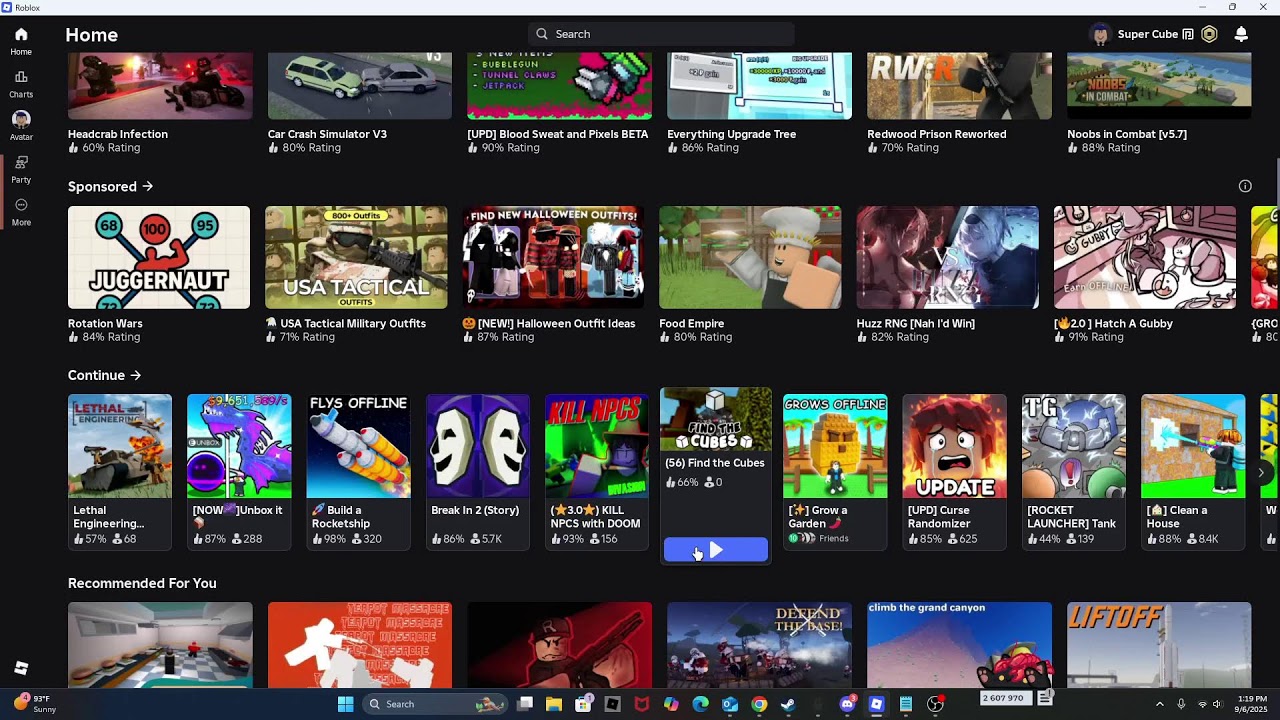Open Break In 2 (Story) tile
Screen dimensions: 1280x720
[x=478, y=472]
